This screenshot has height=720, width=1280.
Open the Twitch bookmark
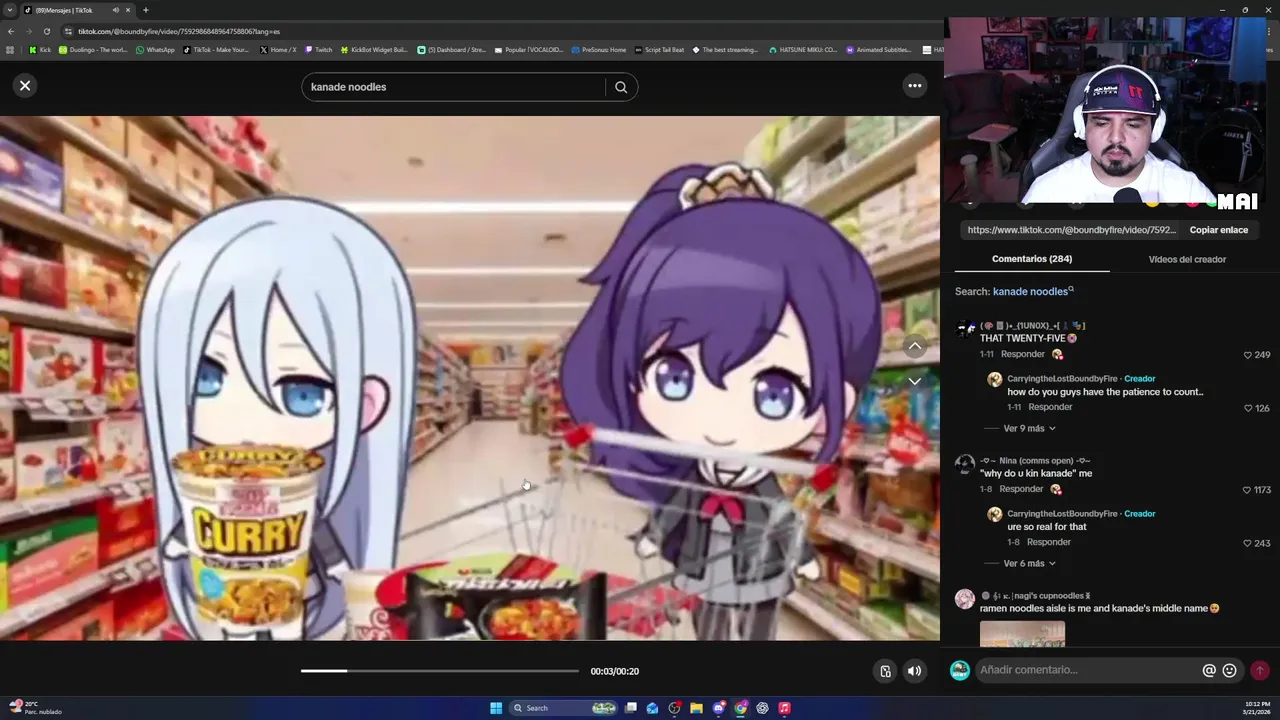(x=318, y=49)
